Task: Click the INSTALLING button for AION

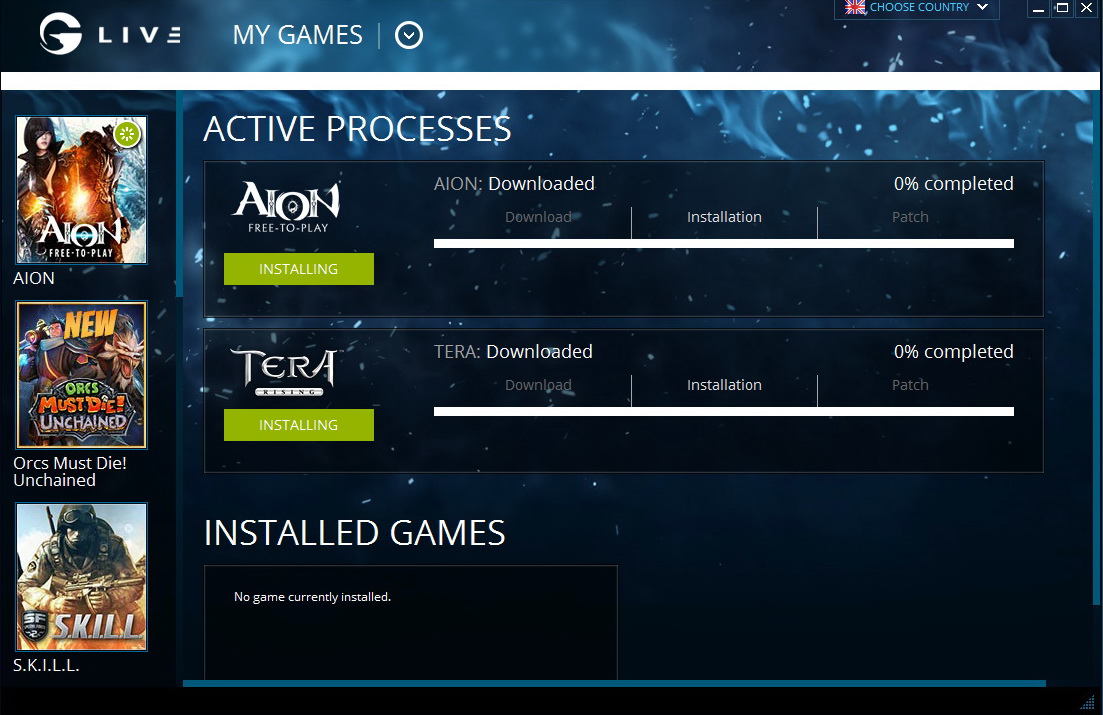Action: click(x=299, y=269)
